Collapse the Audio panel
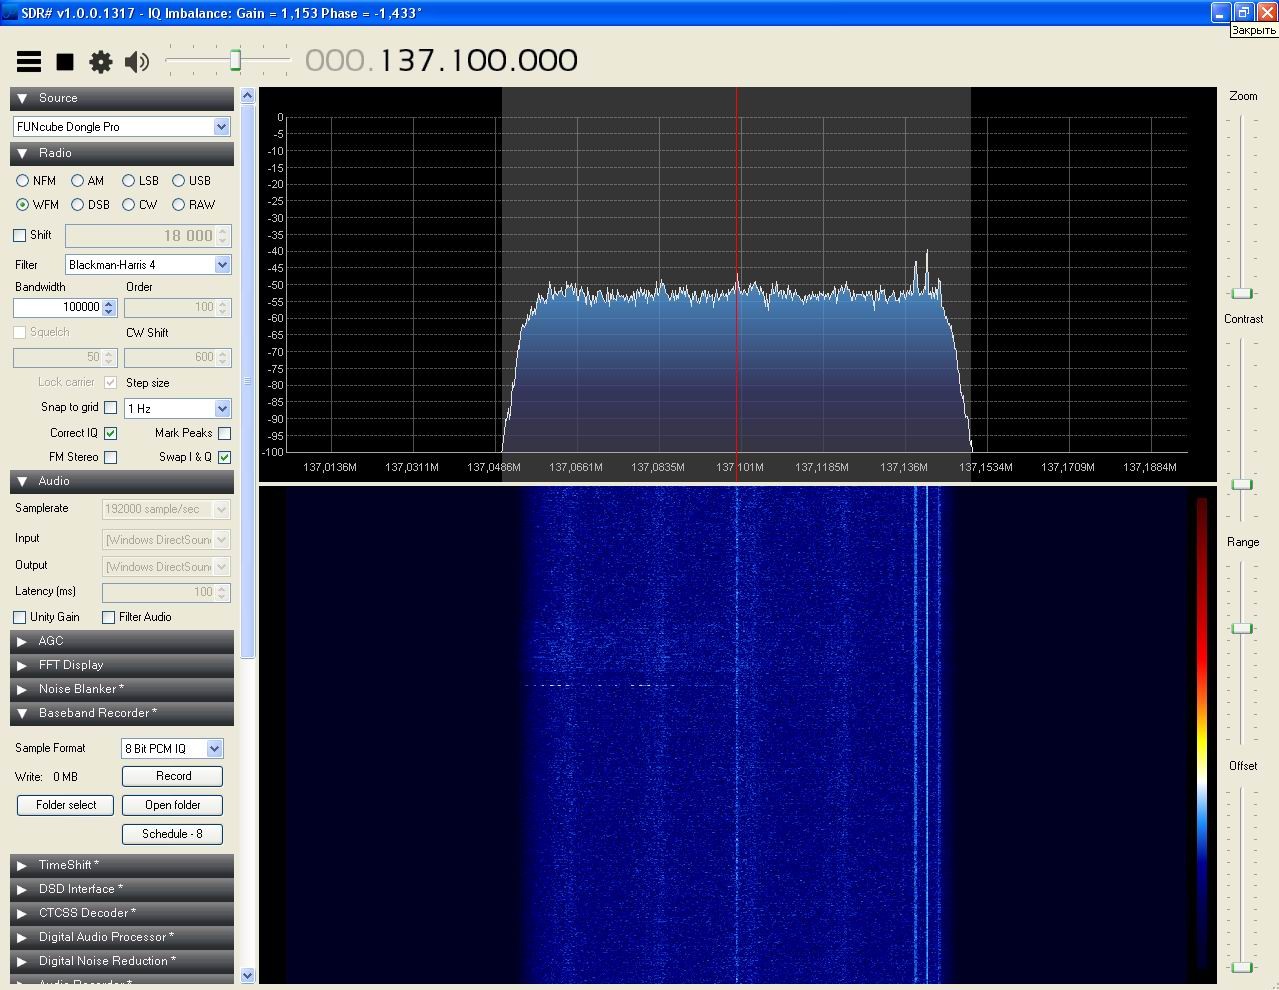 (x=122, y=481)
